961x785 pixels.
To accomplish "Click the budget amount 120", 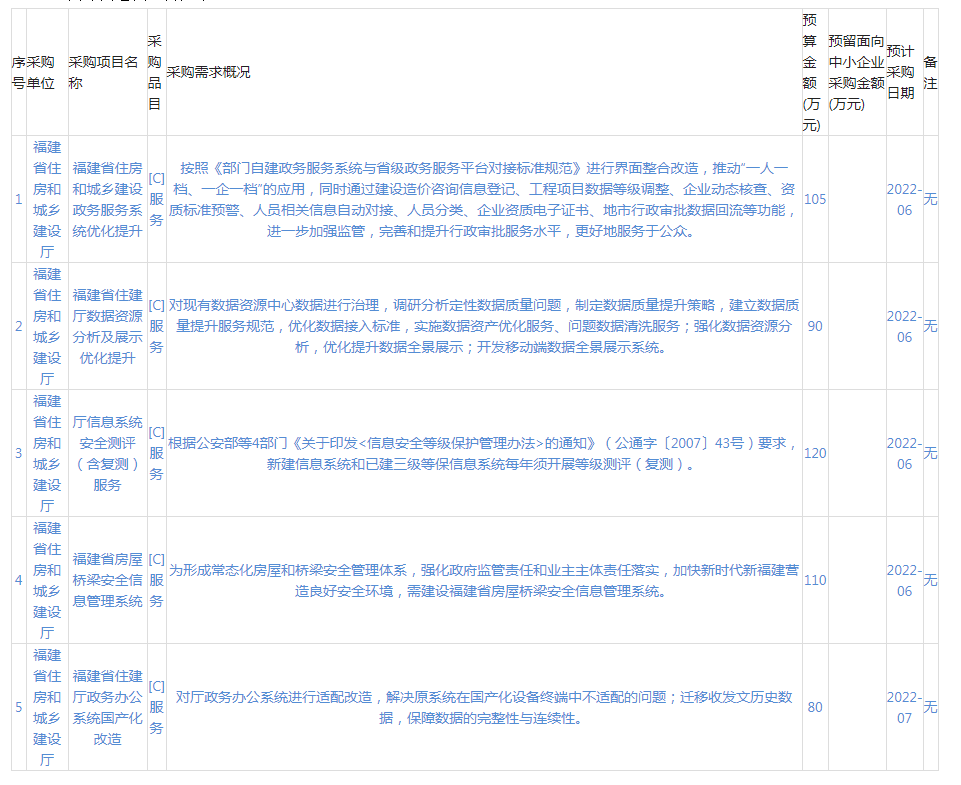I will click(814, 453).
